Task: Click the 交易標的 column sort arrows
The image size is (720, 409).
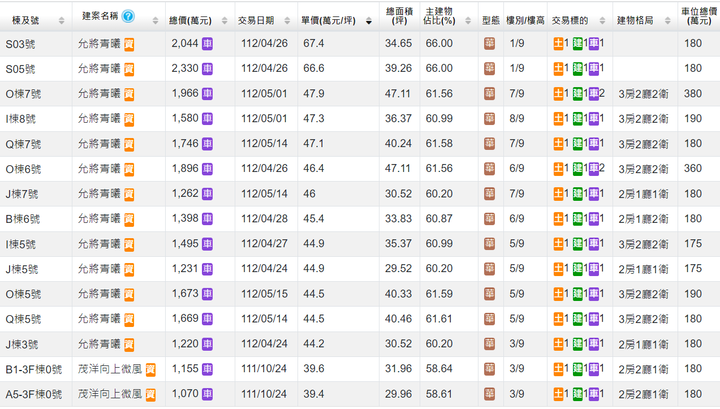Action: pos(602,21)
